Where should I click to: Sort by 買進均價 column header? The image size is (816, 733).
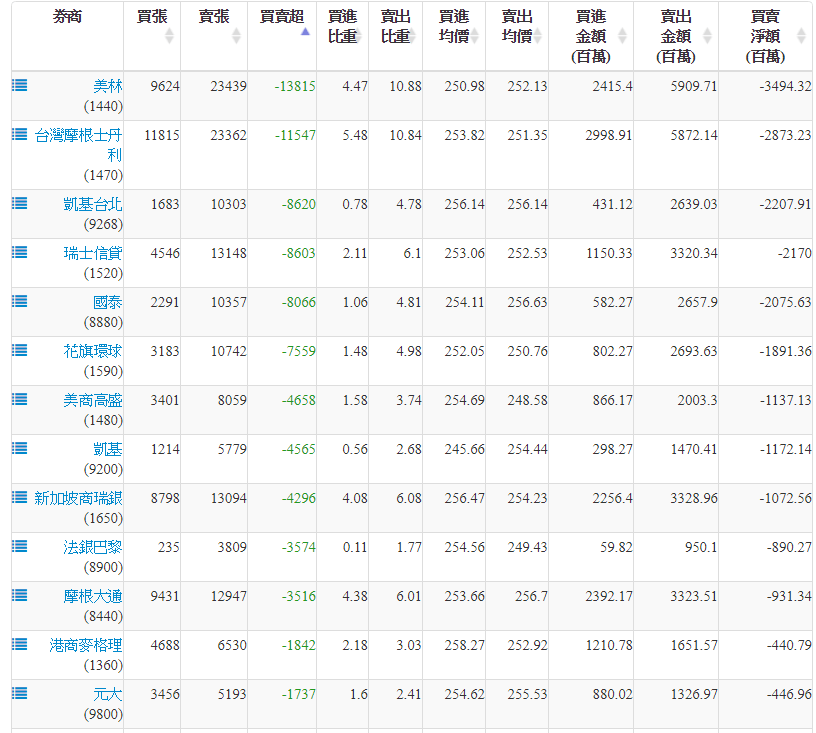click(453, 26)
